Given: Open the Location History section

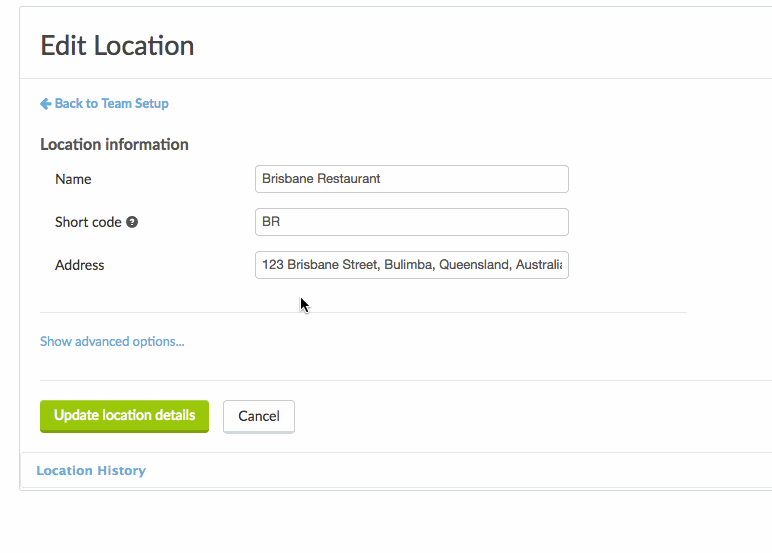Looking at the screenshot, I should (x=91, y=470).
